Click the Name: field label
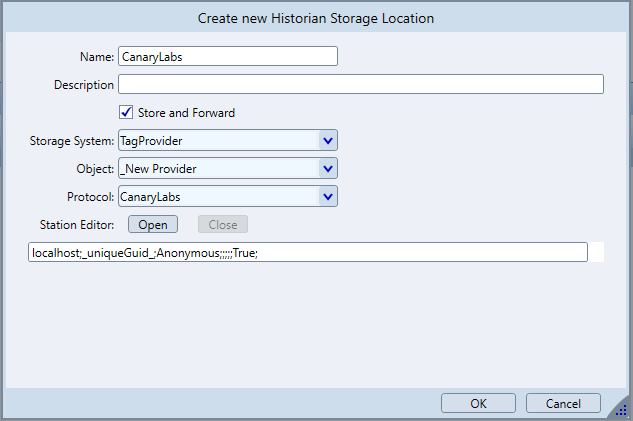 pyautogui.click(x=97, y=57)
